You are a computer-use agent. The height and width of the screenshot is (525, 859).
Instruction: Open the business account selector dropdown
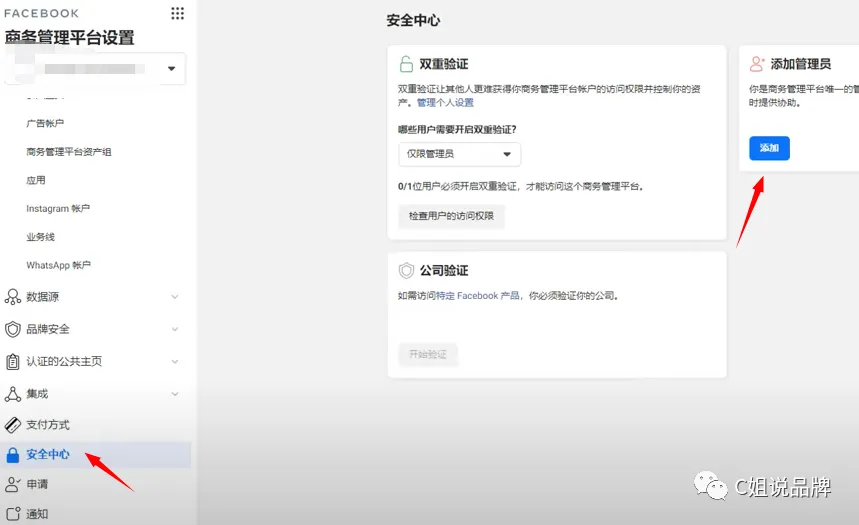pyautogui.click(x=95, y=69)
